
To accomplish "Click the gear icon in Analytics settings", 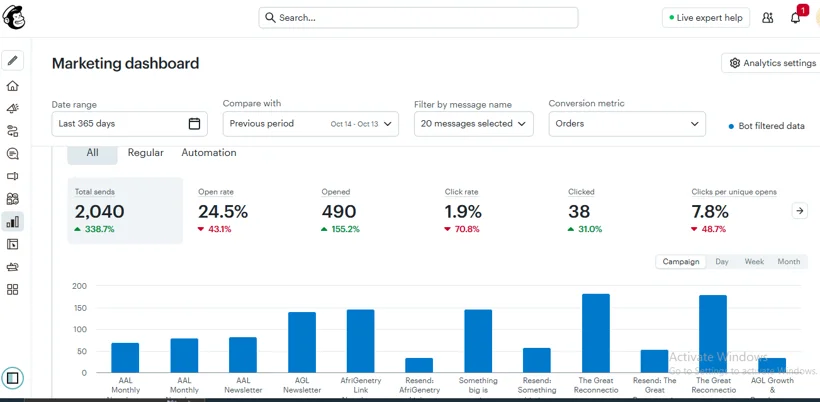I will pos(735,63).
